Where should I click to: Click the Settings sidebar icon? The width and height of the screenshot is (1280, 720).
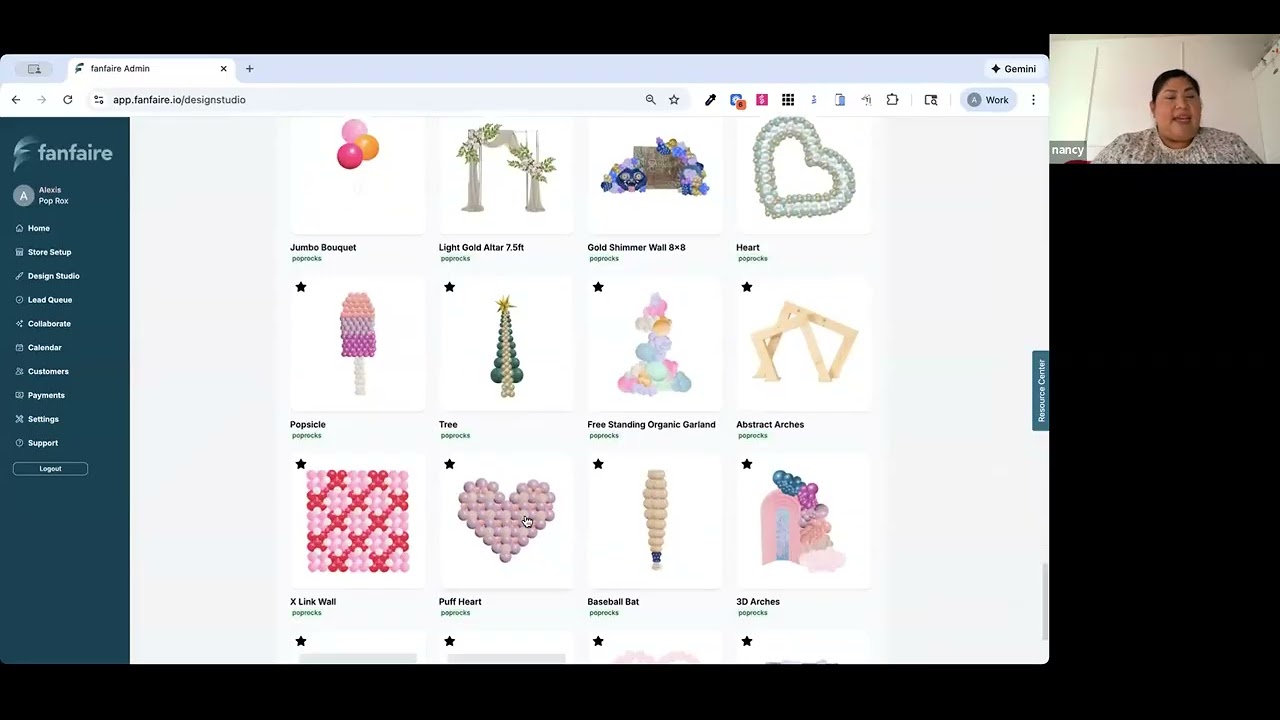tap(20, 419)
